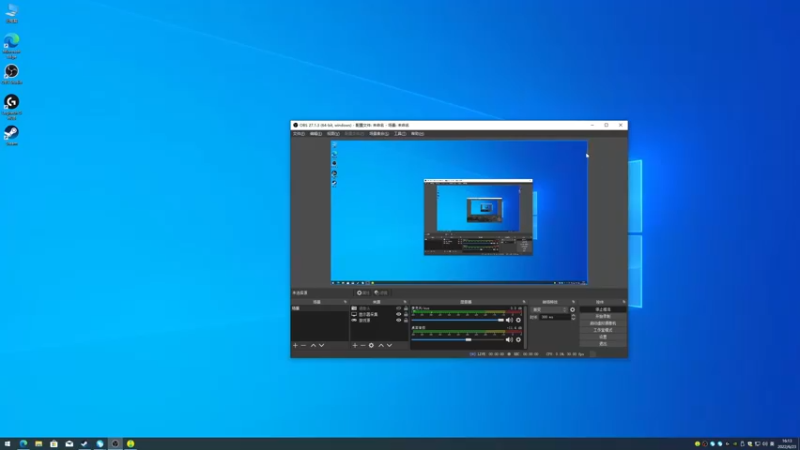The width and height of the screenshot is (800, 450).
Task: Open the Help menu in OBS
Action: [x=417, y=134]
